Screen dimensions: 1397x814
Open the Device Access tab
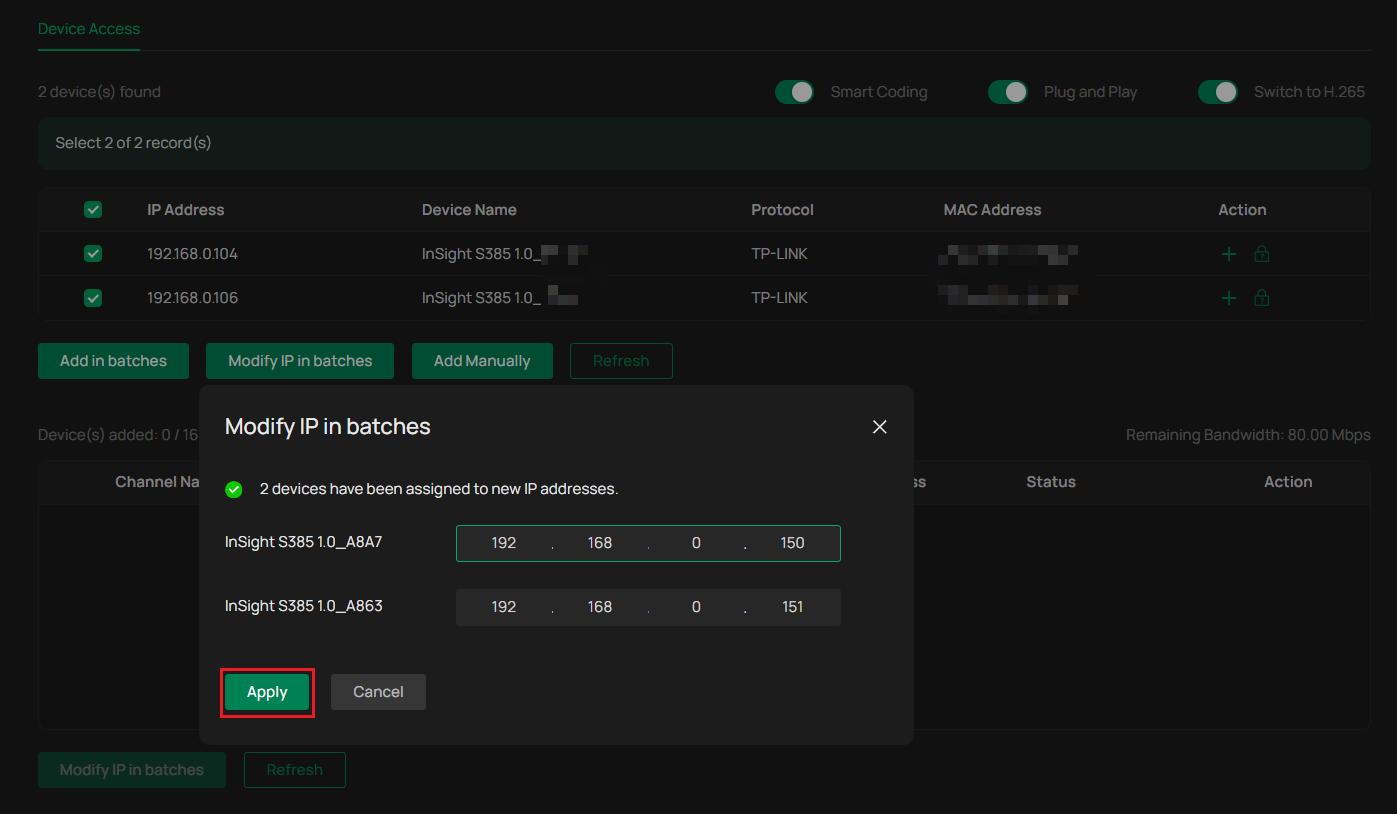coord(89,29)
